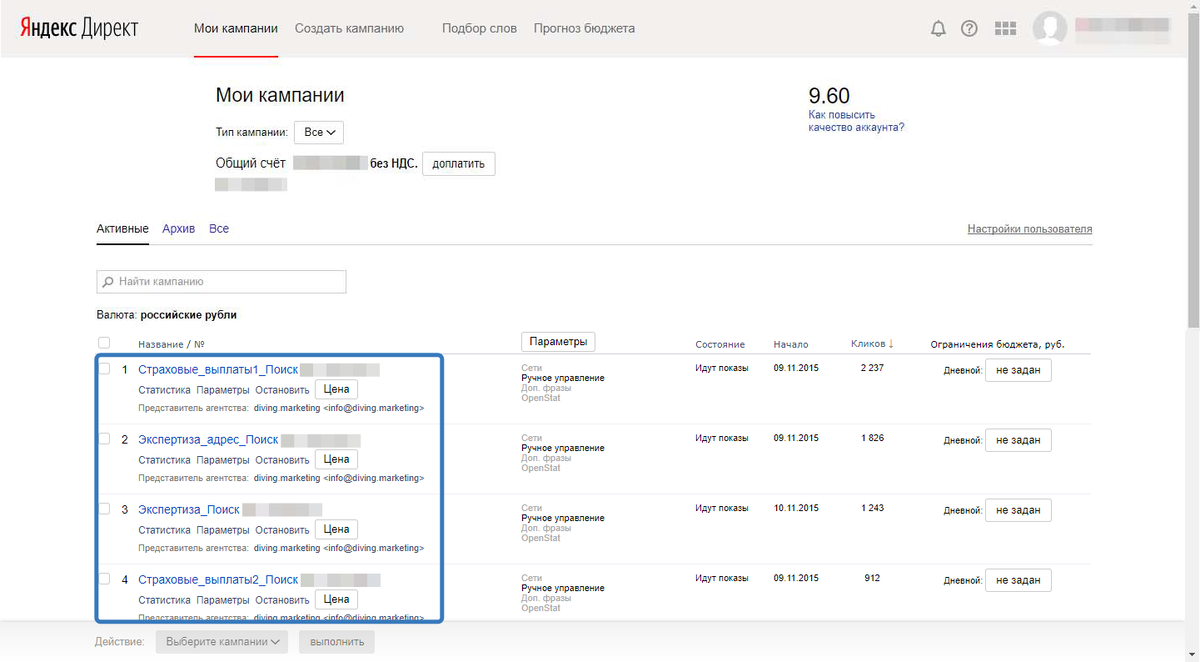Screen dimensions: 1200x662
Task: Check the box for Страховые_выплаты2_Поиск
Action: click(x=104, y=579)
